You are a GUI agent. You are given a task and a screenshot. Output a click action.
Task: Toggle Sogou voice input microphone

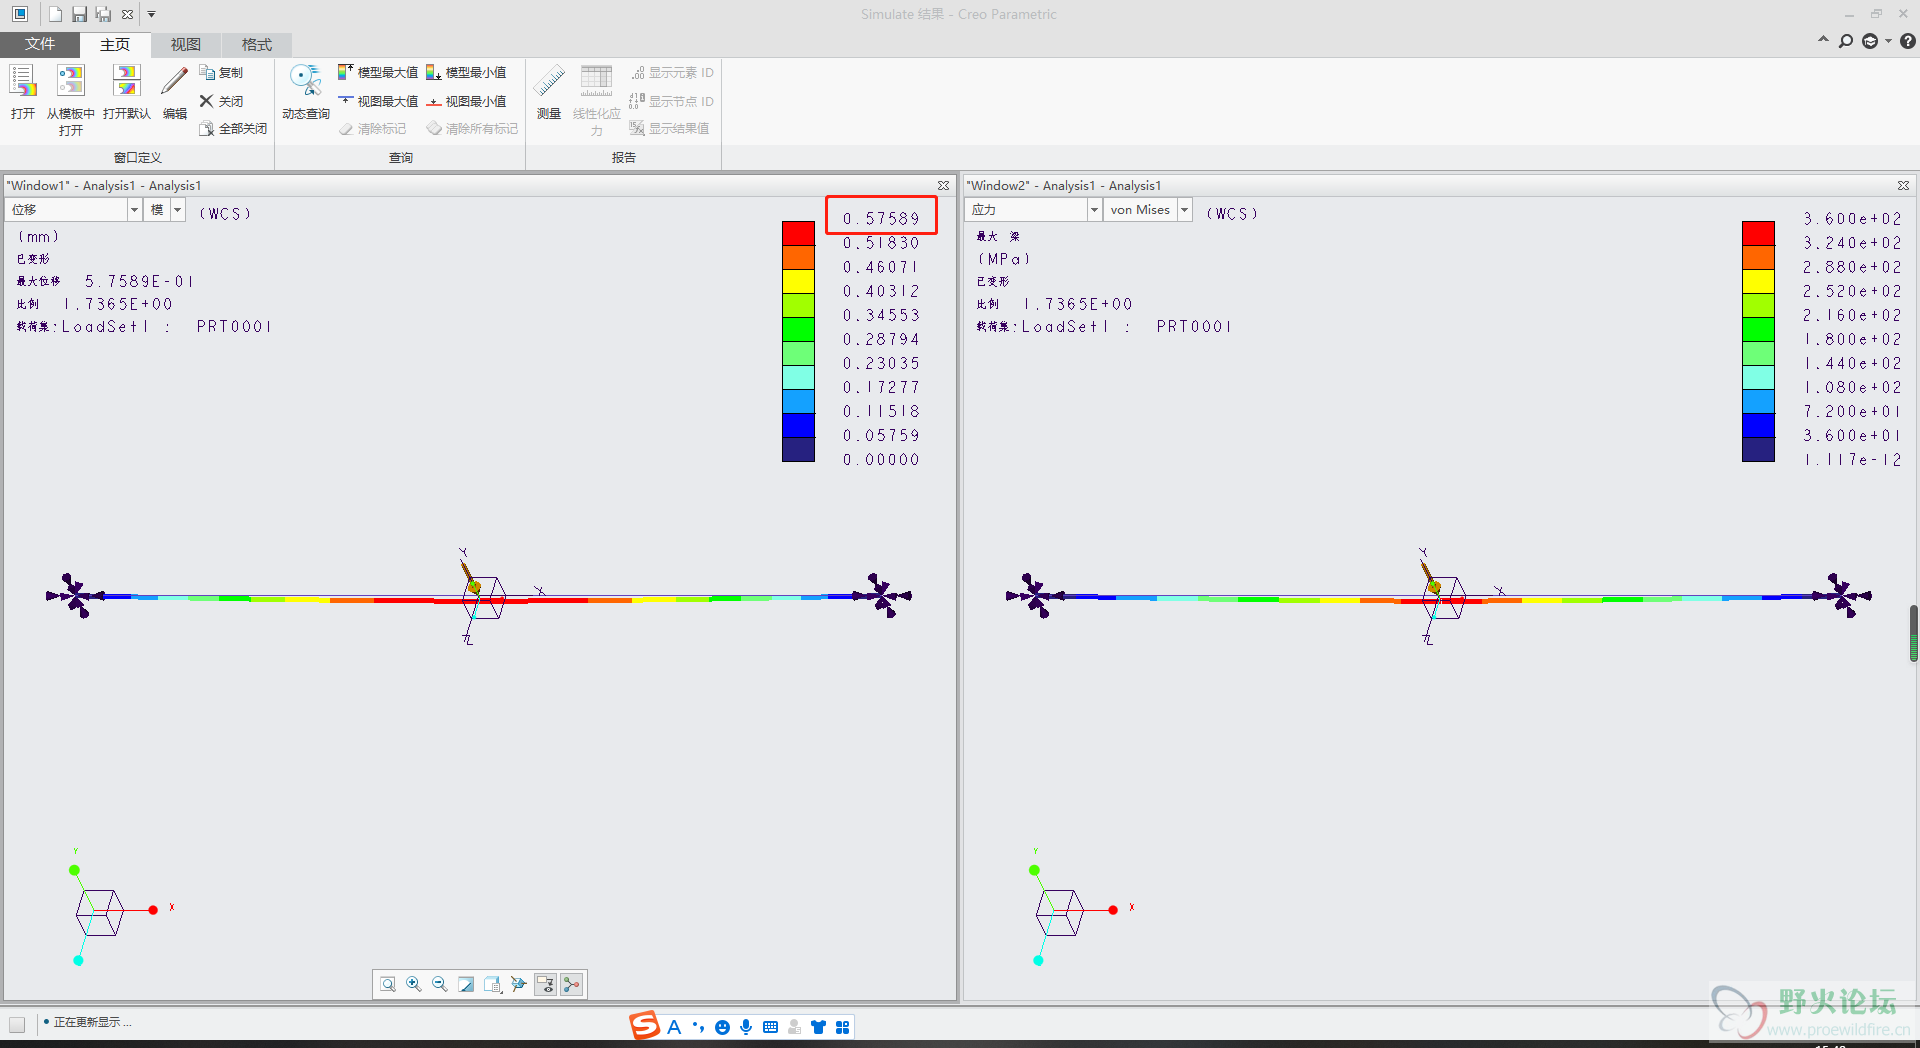(746, 1027)
